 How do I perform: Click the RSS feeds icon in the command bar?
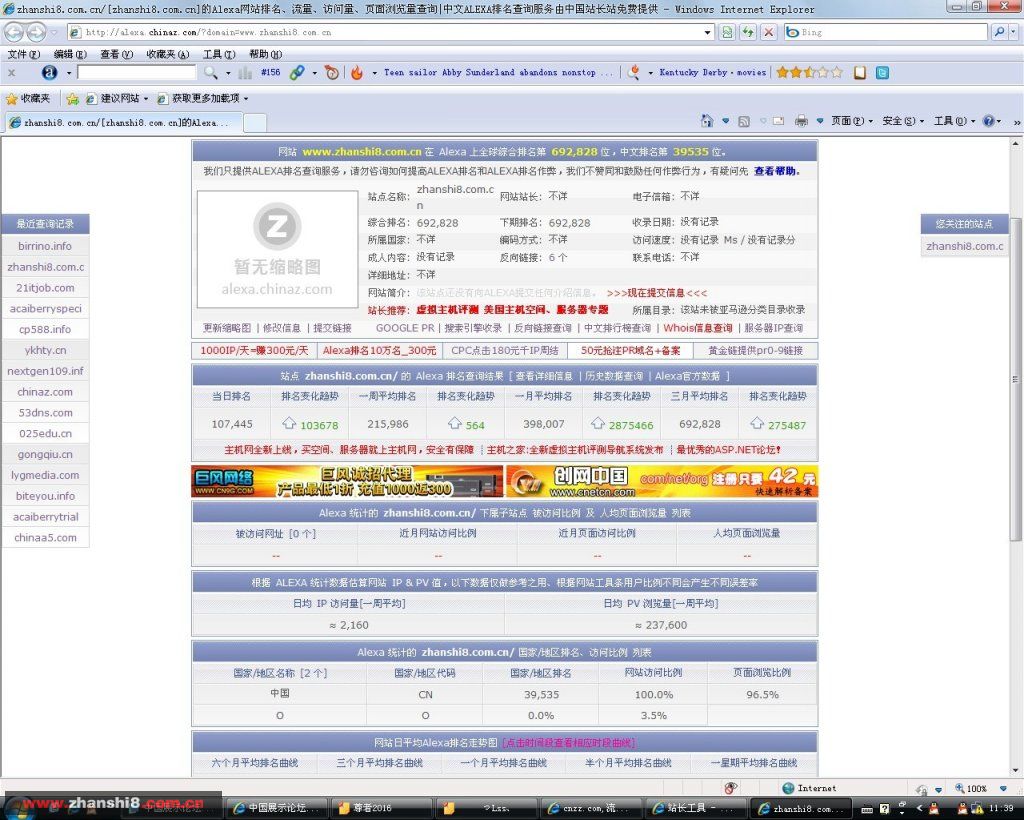(x=744, y=121)
